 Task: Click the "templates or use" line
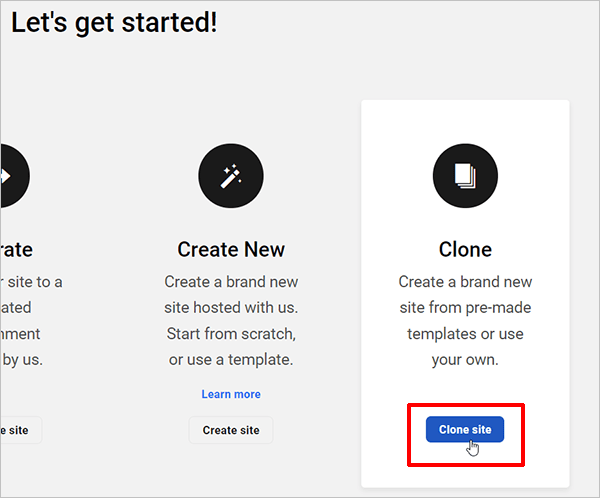pos(465,334)
